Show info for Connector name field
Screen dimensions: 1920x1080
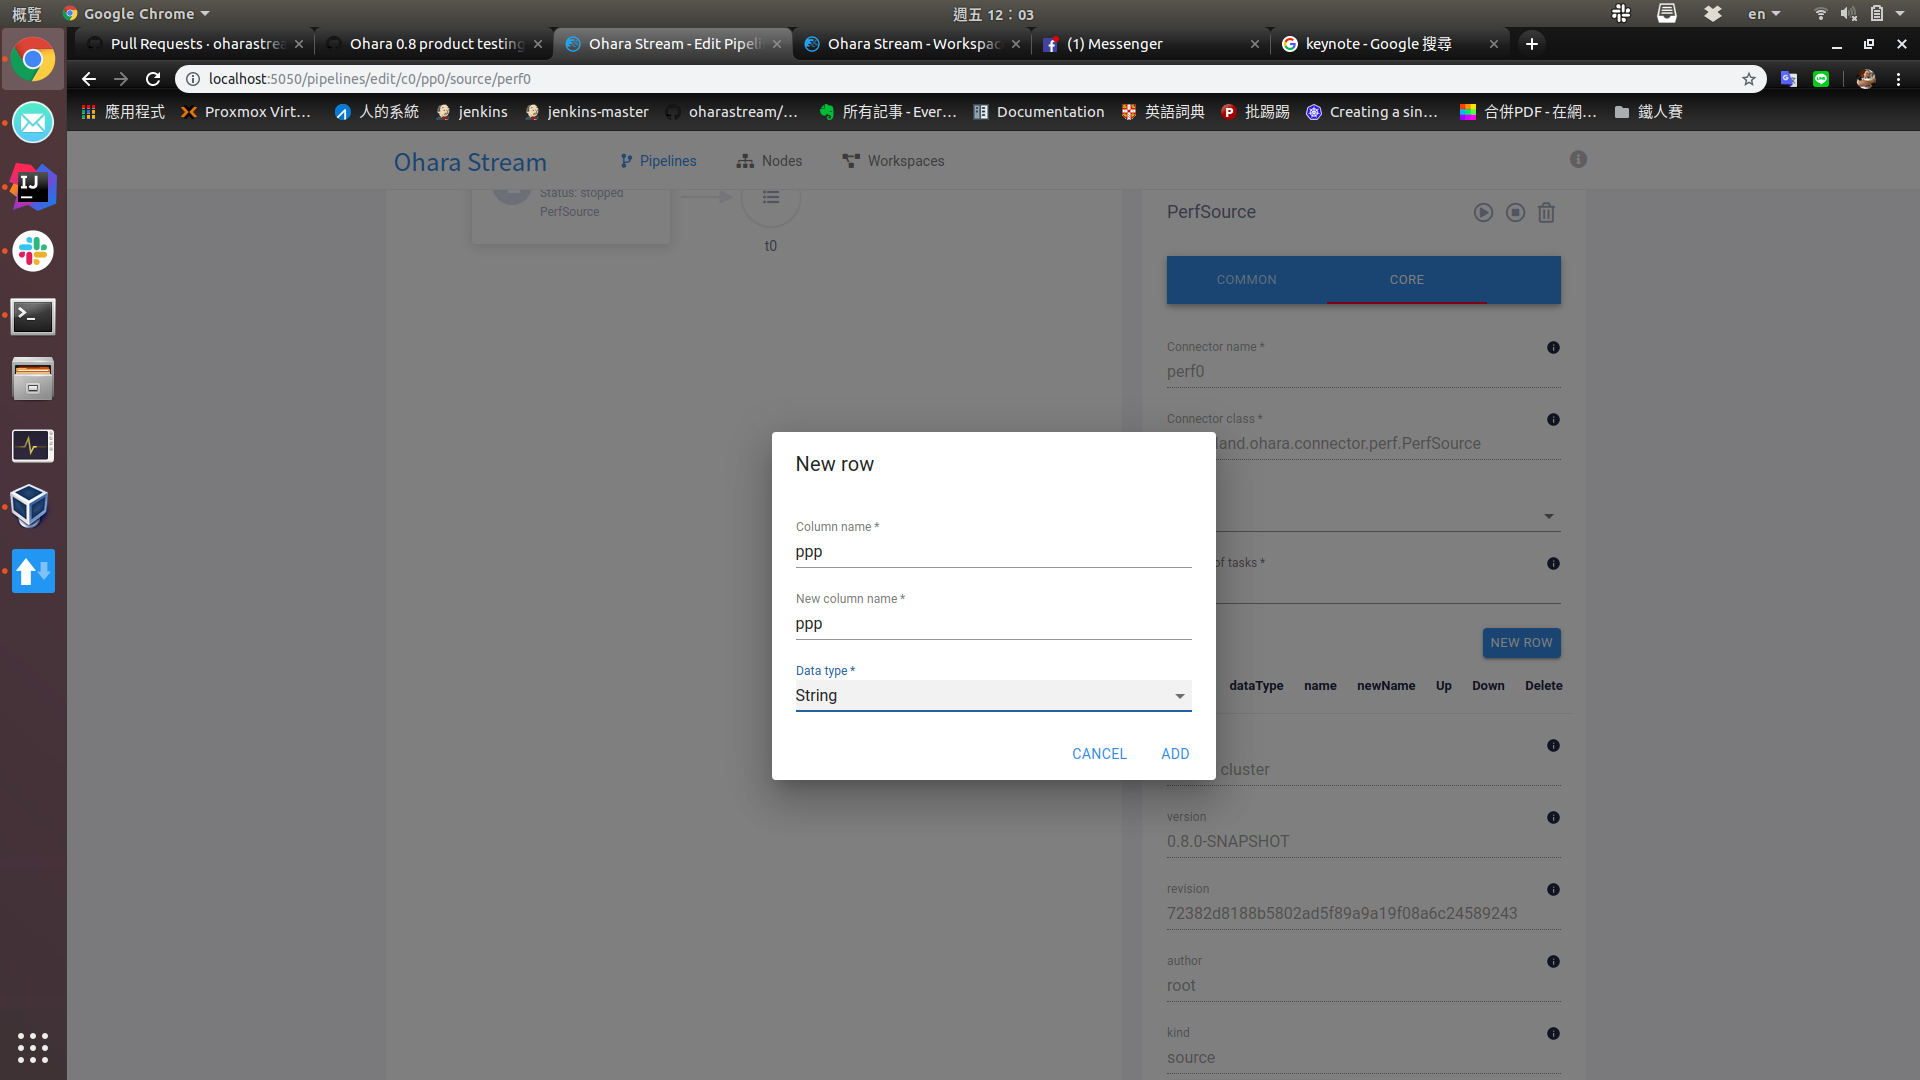coord(1553,348)
